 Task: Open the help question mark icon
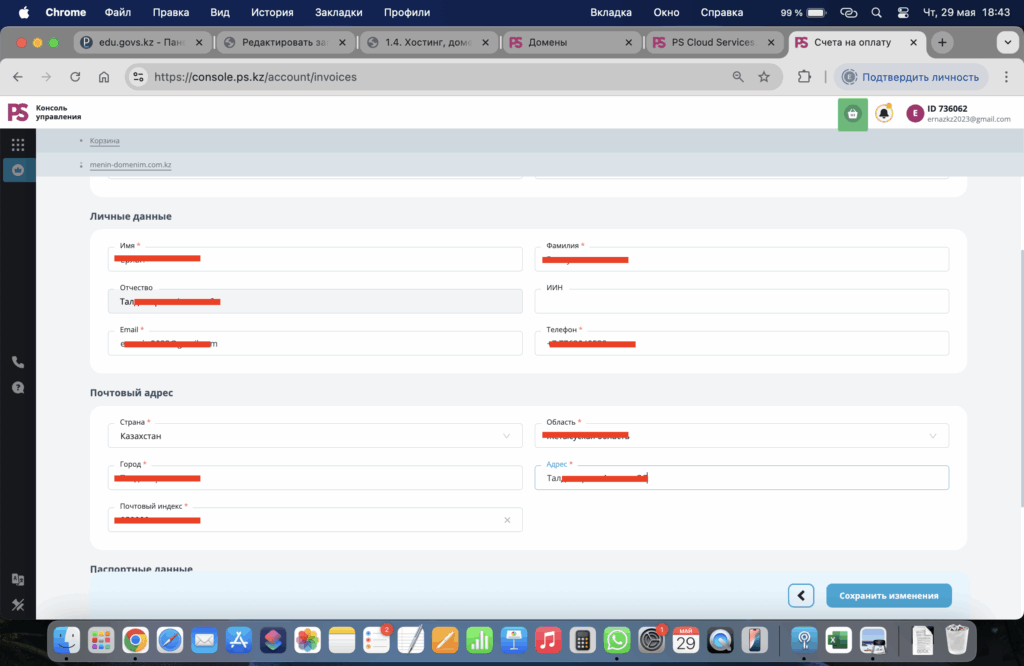click(18, 388)
